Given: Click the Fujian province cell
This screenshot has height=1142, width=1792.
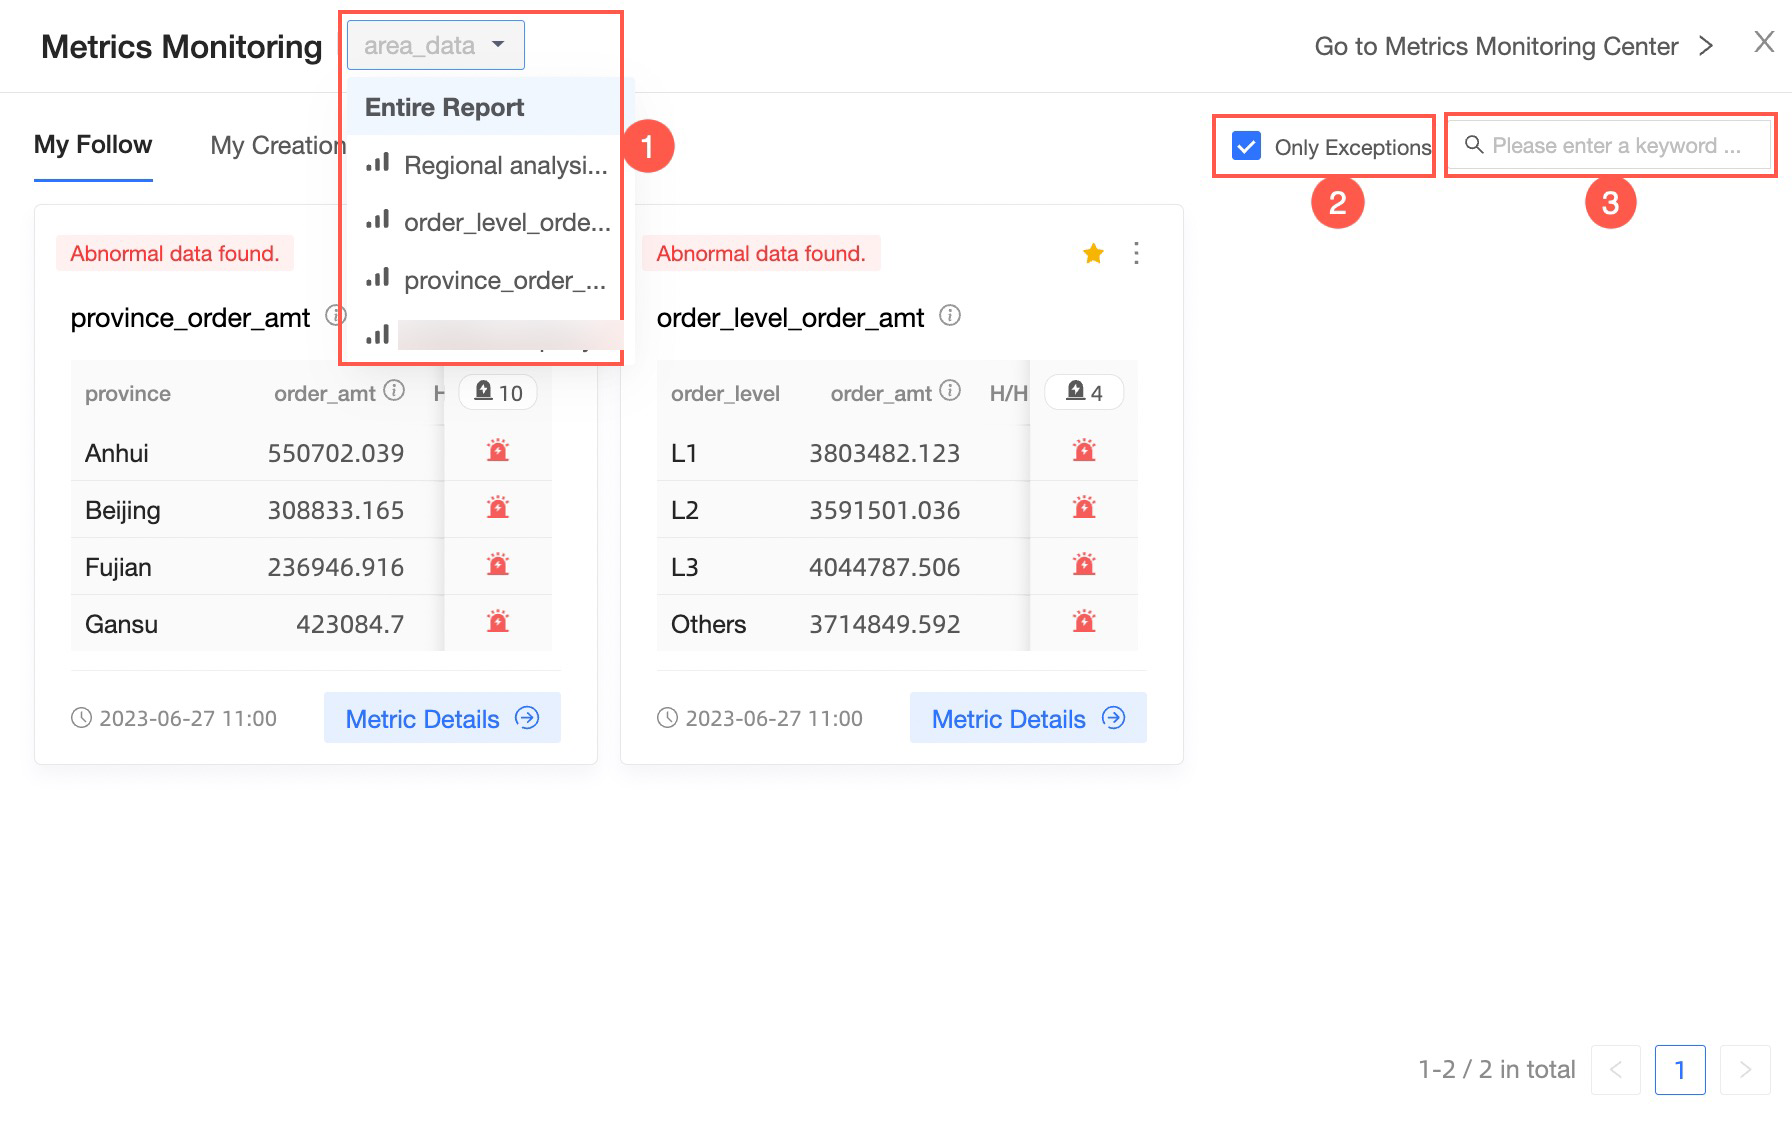Looking at the screenshot, I should (118, 567).
